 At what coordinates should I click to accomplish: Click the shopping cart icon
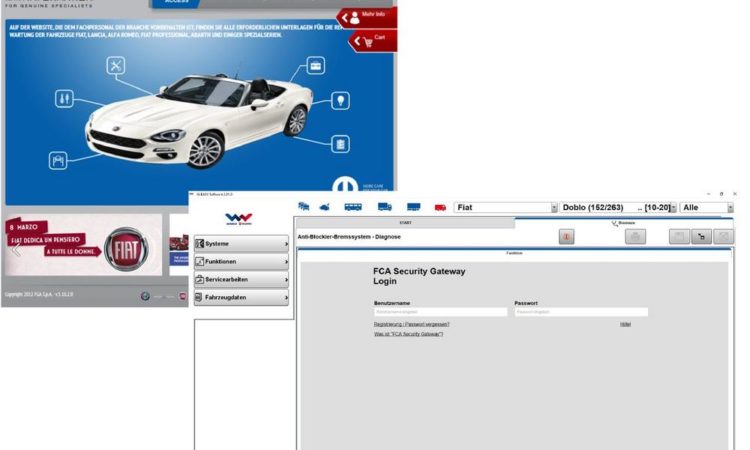[368, 43]
